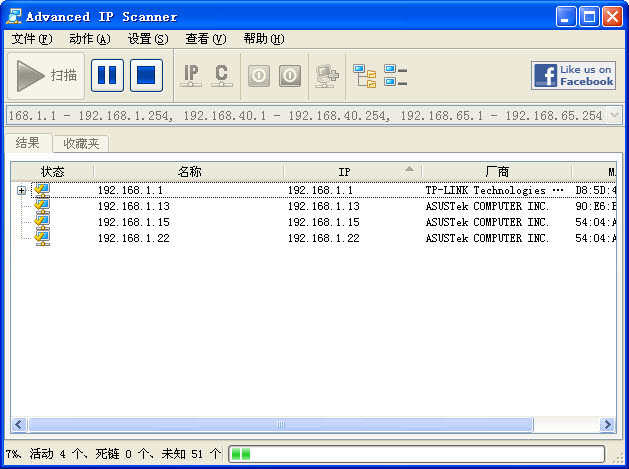The image size is (629, 469).
Task: Sort by the IP column header
Action: pyautogui.click(x=352, y=172)
